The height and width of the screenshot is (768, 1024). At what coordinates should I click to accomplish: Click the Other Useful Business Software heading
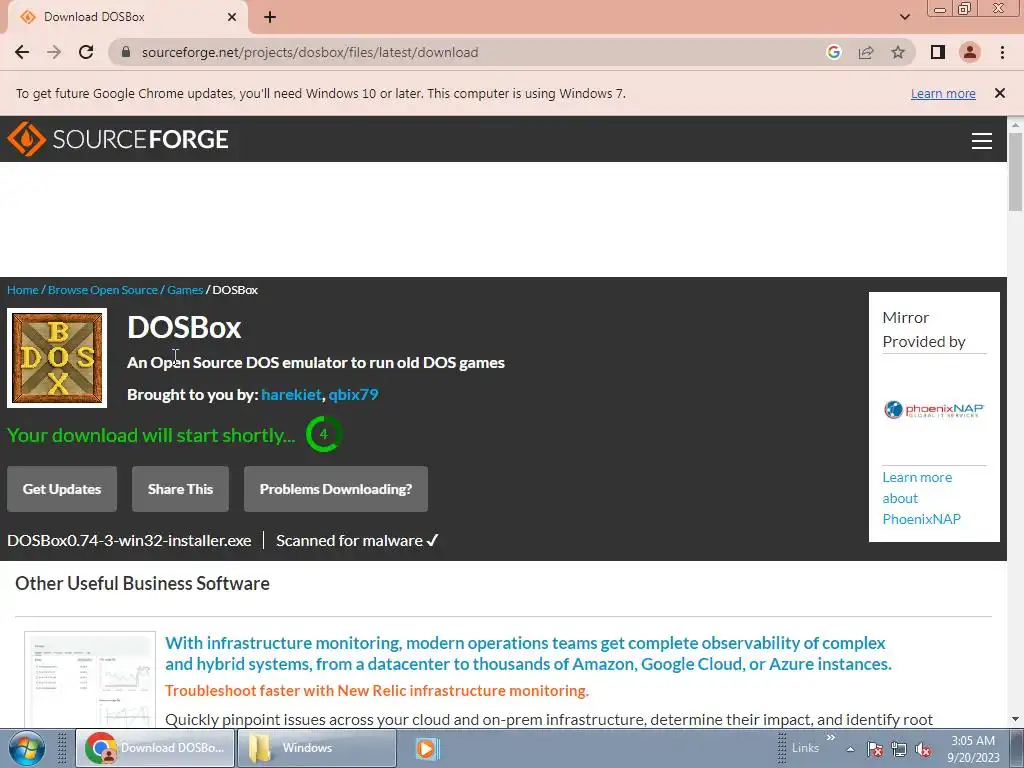[142, 584]
